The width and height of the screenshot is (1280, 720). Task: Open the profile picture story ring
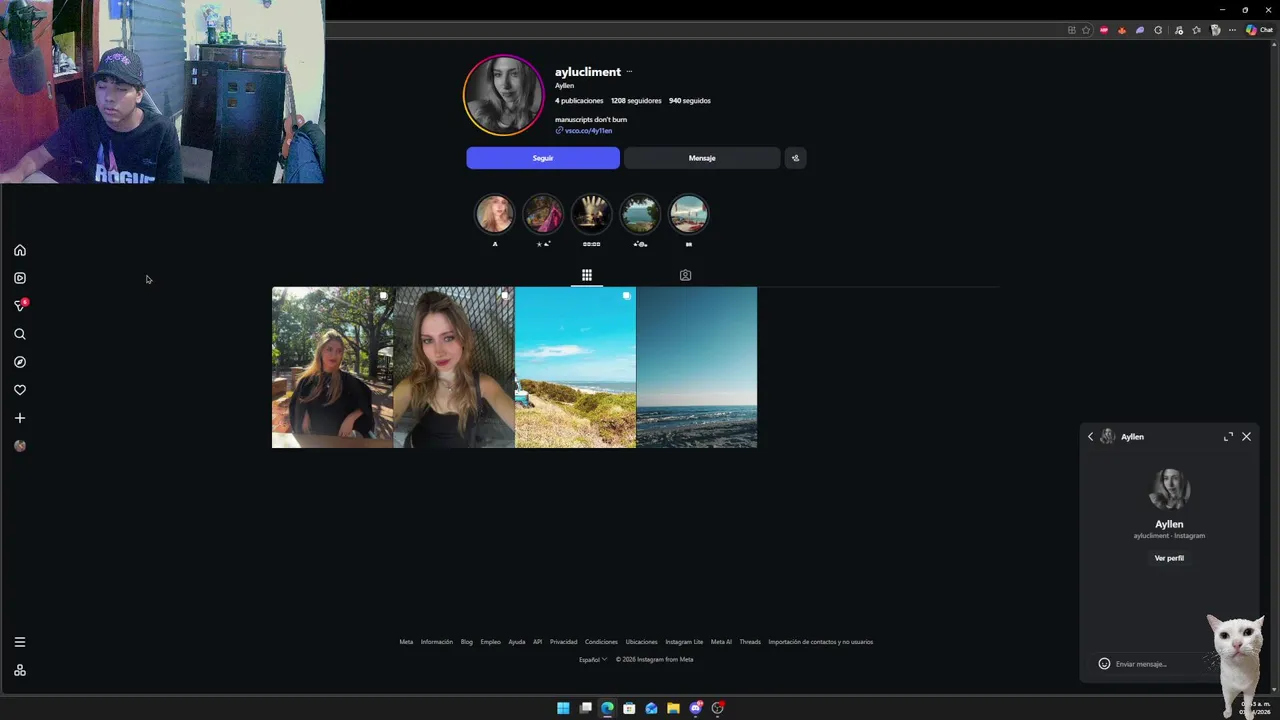(503, 95)
